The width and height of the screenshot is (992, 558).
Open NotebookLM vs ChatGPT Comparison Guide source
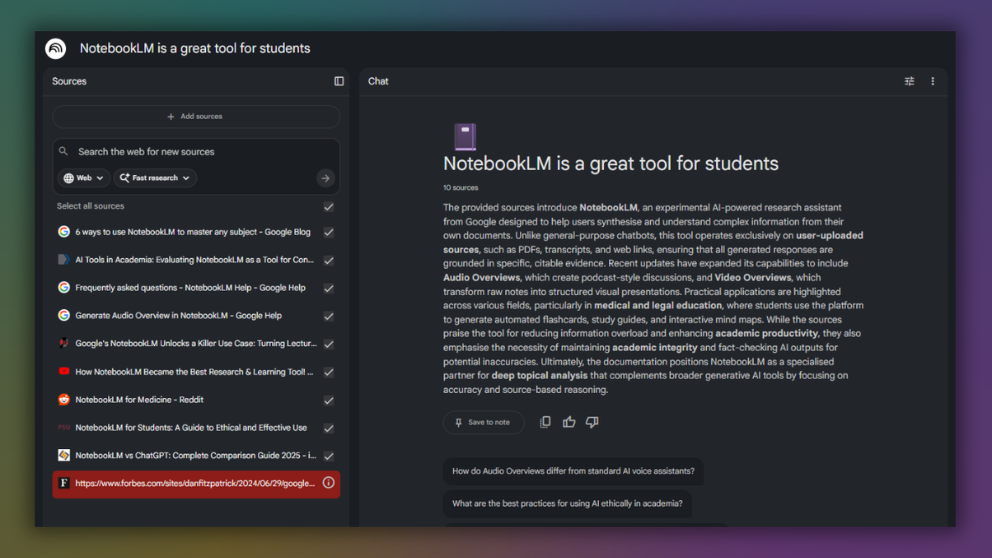point(195,455)
